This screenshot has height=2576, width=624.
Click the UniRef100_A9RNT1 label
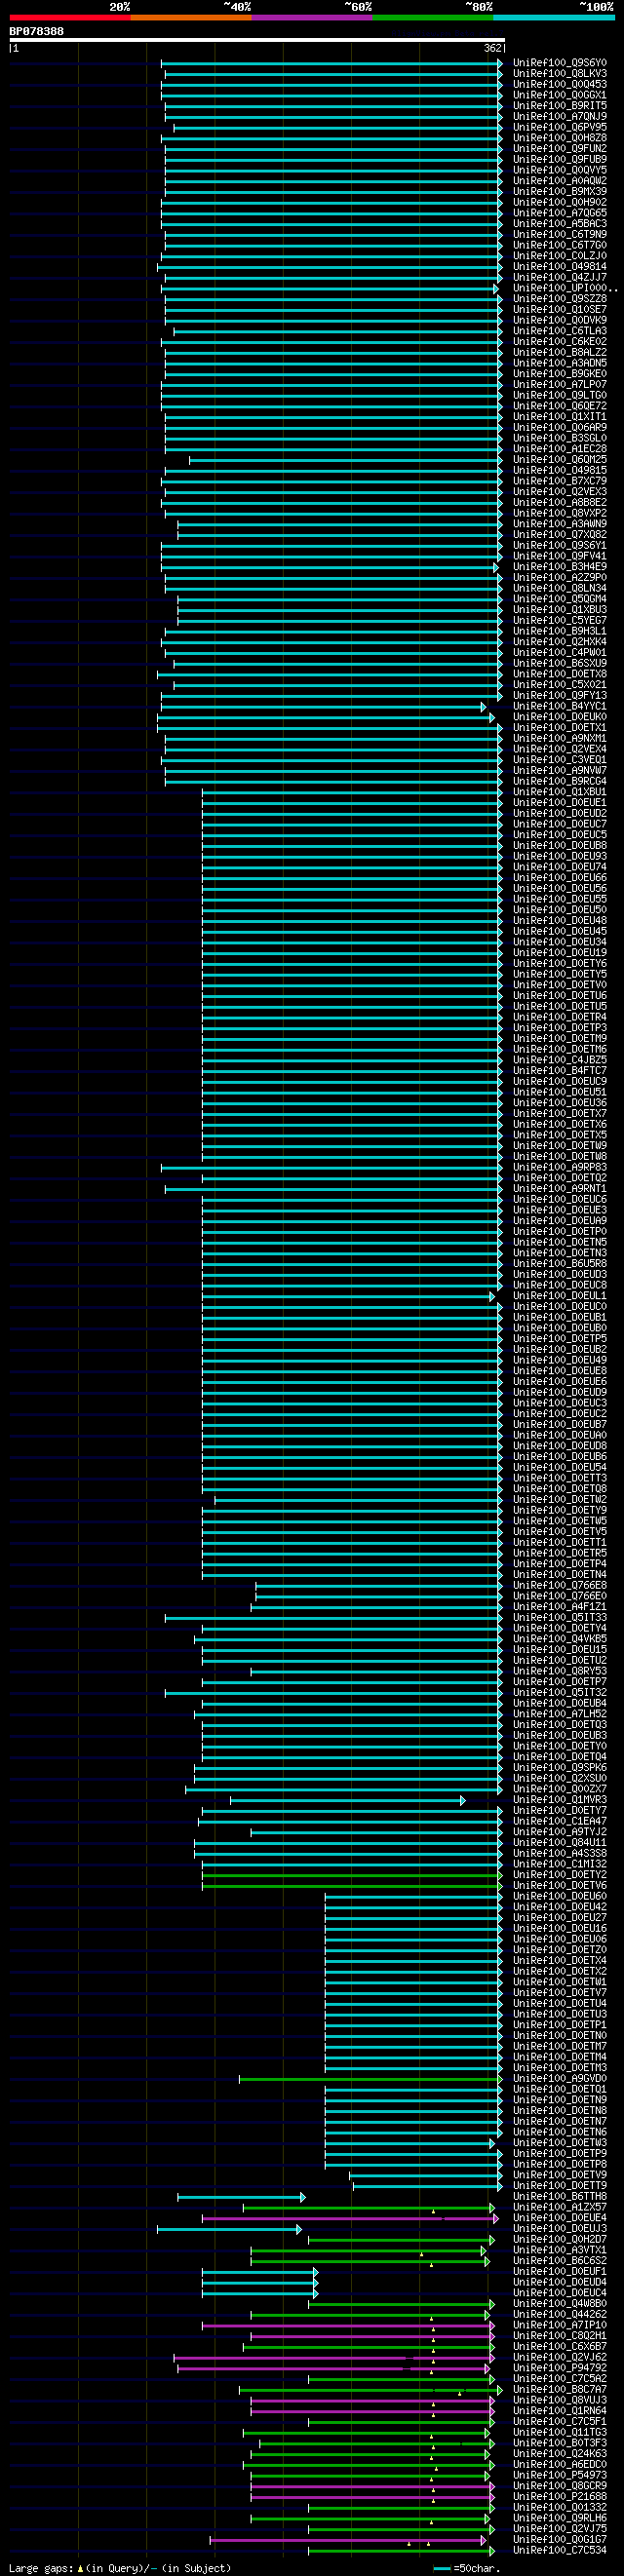(x=560, y=1189)
